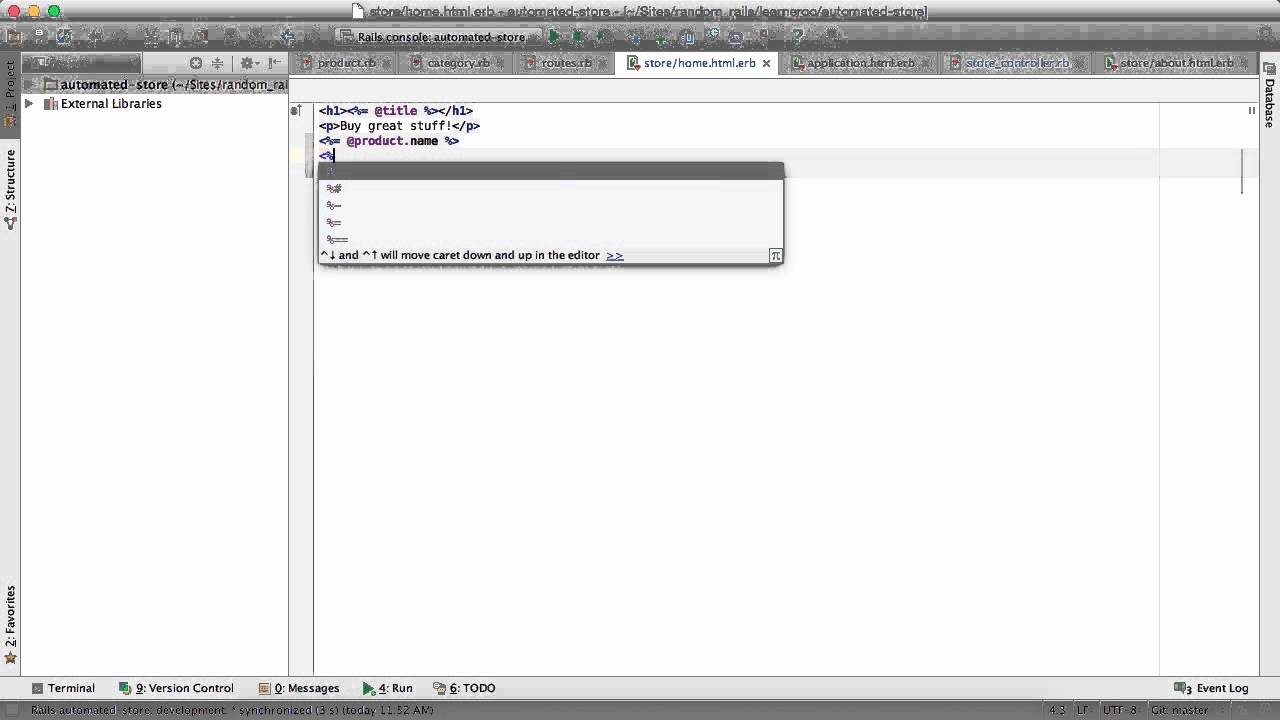Image resolution: width=1280 pixels, height=720 pixels.
Task: Select the %== completion suggestion
Action: [x=550, y=239]
